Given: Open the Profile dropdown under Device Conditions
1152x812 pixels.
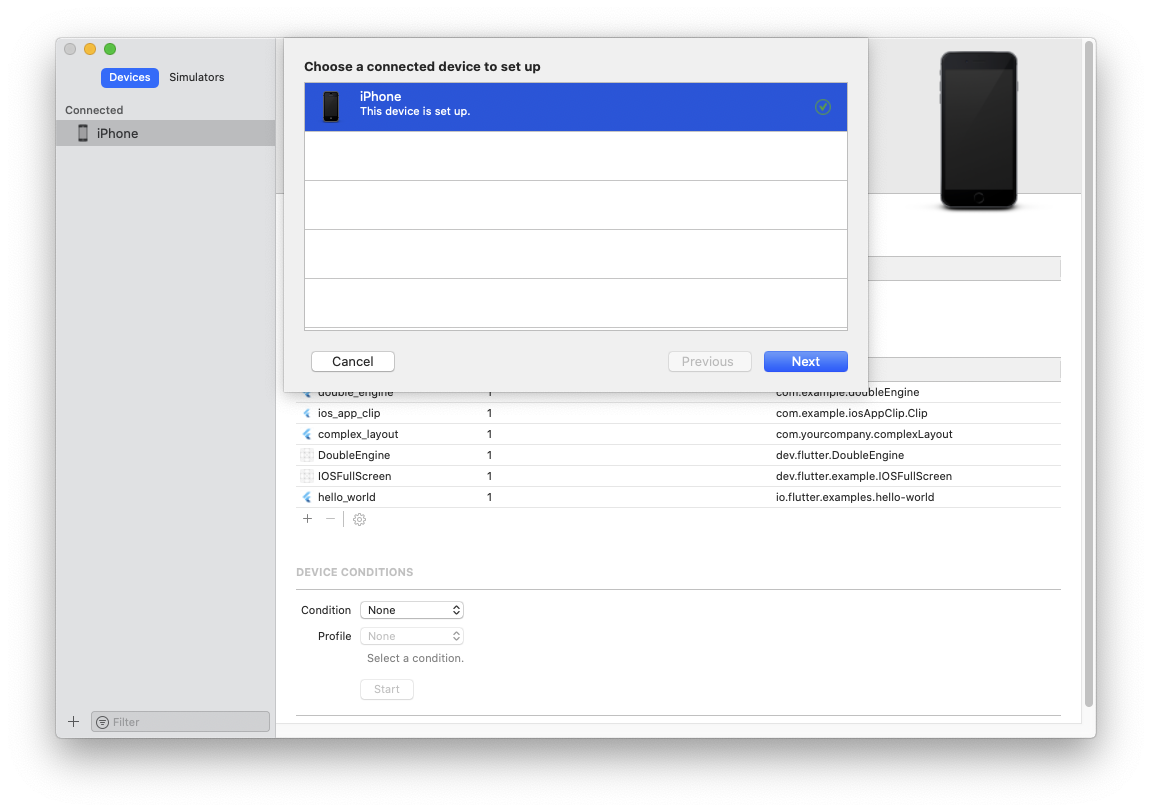Looking at the screenshot, I should point(411,636).
